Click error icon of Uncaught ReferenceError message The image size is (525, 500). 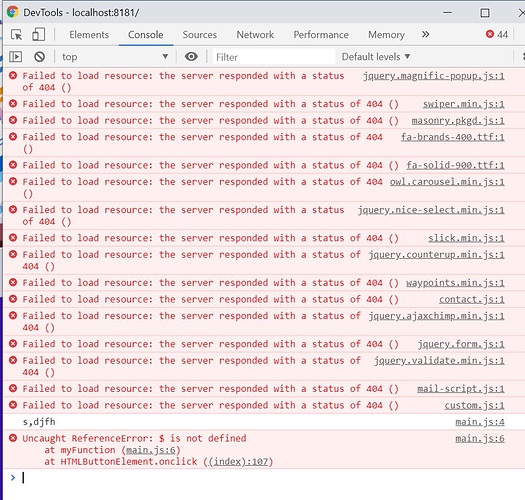(x=13, y=438)
